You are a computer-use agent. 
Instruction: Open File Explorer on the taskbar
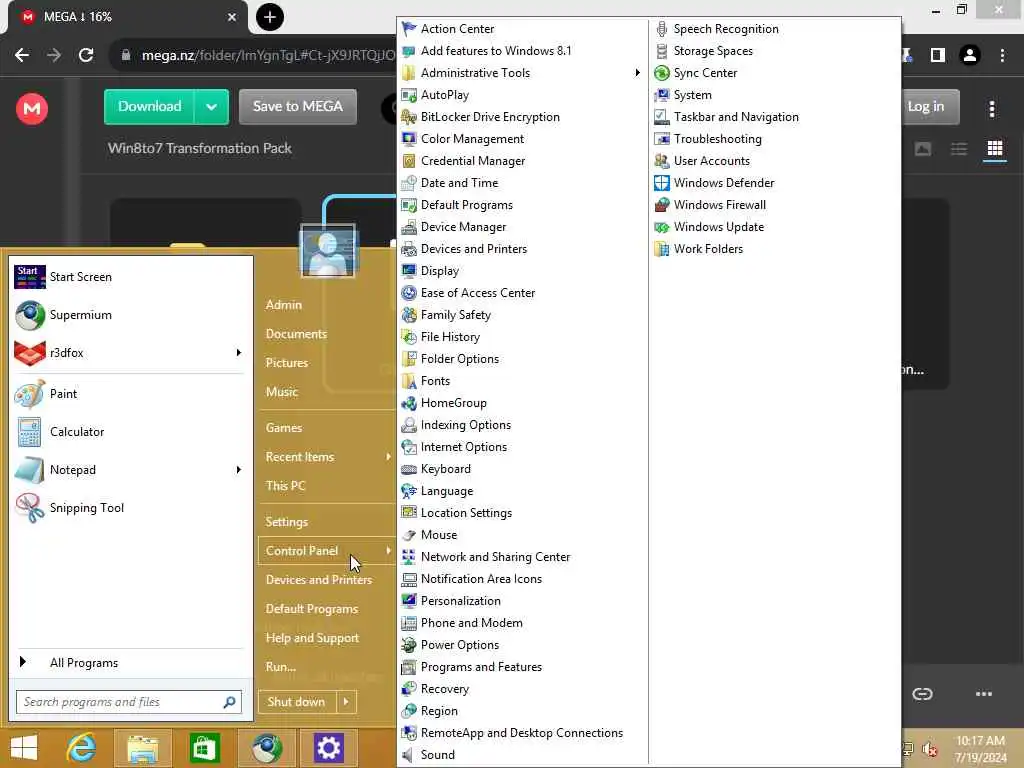click(x=142, y=748)
